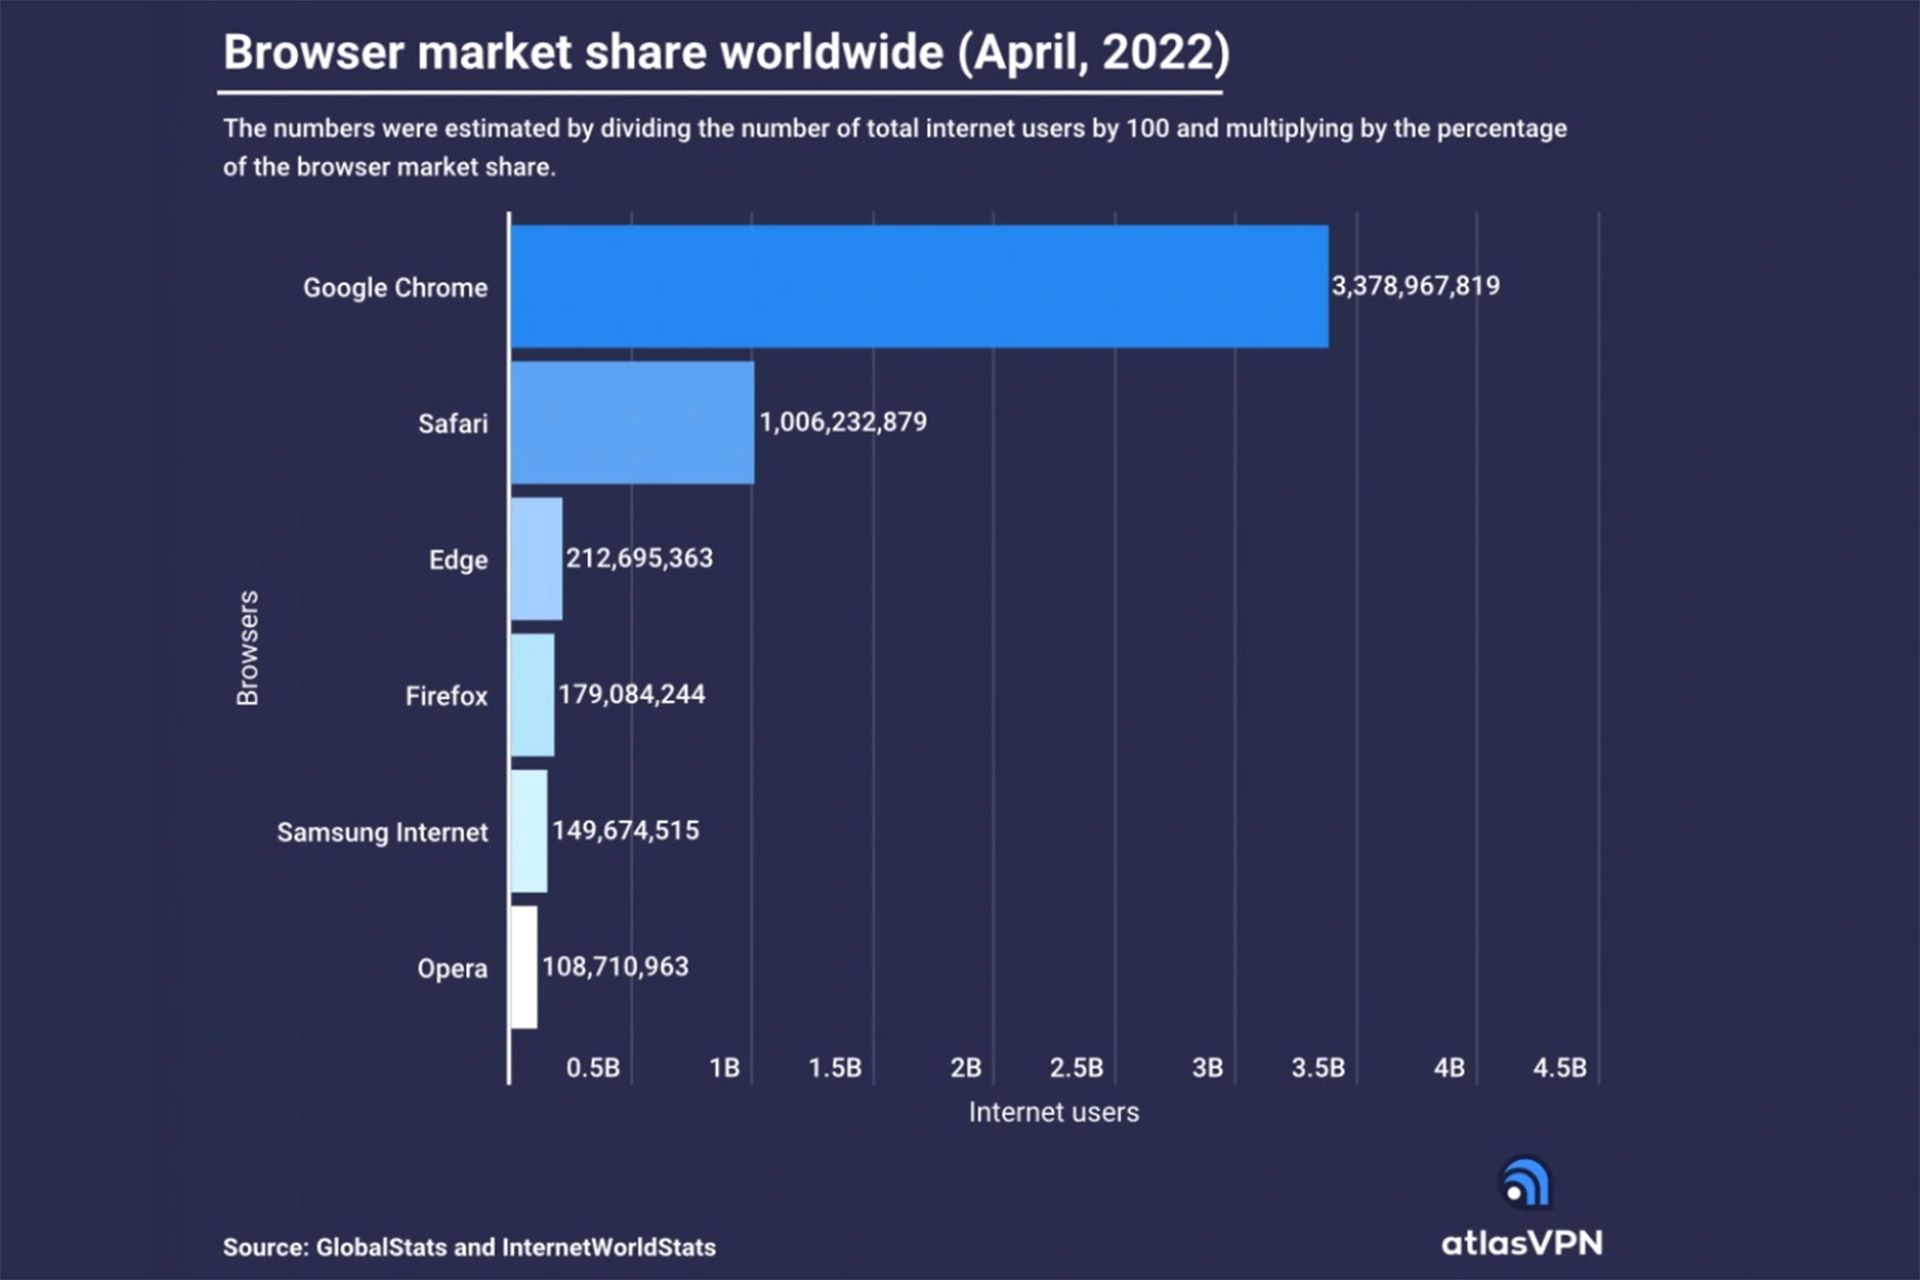The image size is (1920, 1280).
Task: Click the Firefox bar in the chart
Action: 533,695
